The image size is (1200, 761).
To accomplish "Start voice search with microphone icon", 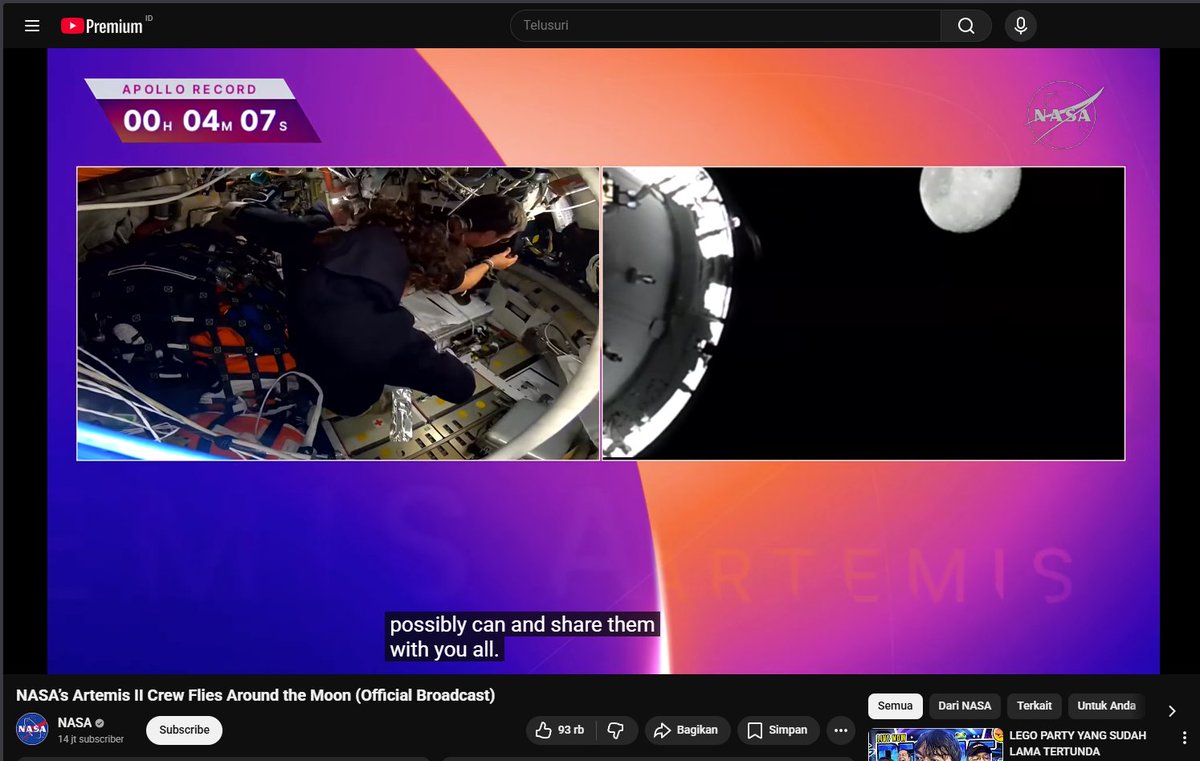I will [x=1021, y=26].
